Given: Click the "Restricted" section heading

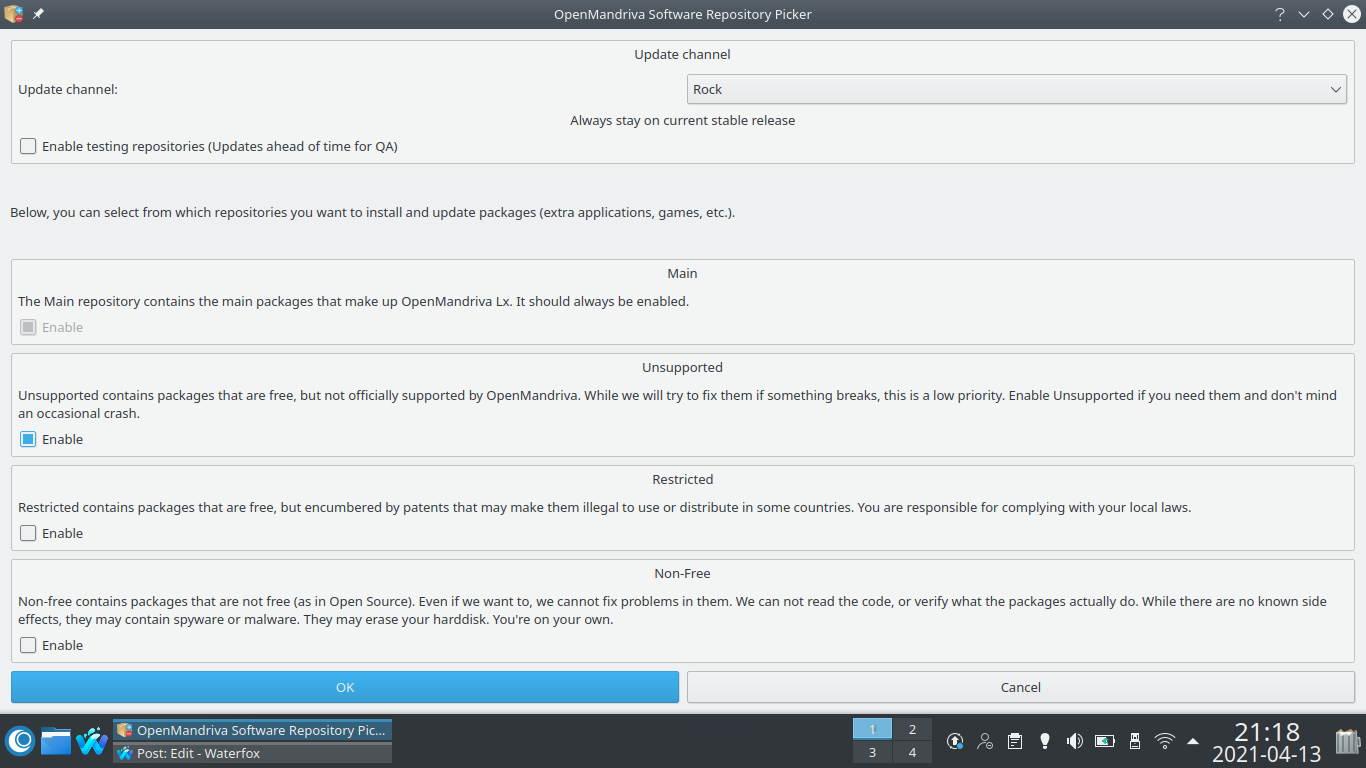Looking at the screenshot, I should [x=683, y=479].
